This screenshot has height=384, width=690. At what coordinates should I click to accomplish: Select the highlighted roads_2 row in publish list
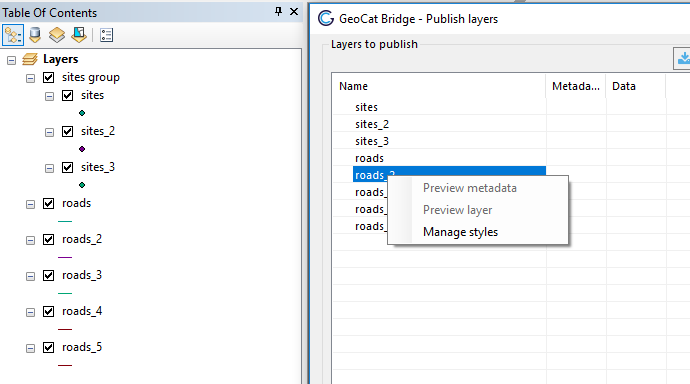point(449,174)
